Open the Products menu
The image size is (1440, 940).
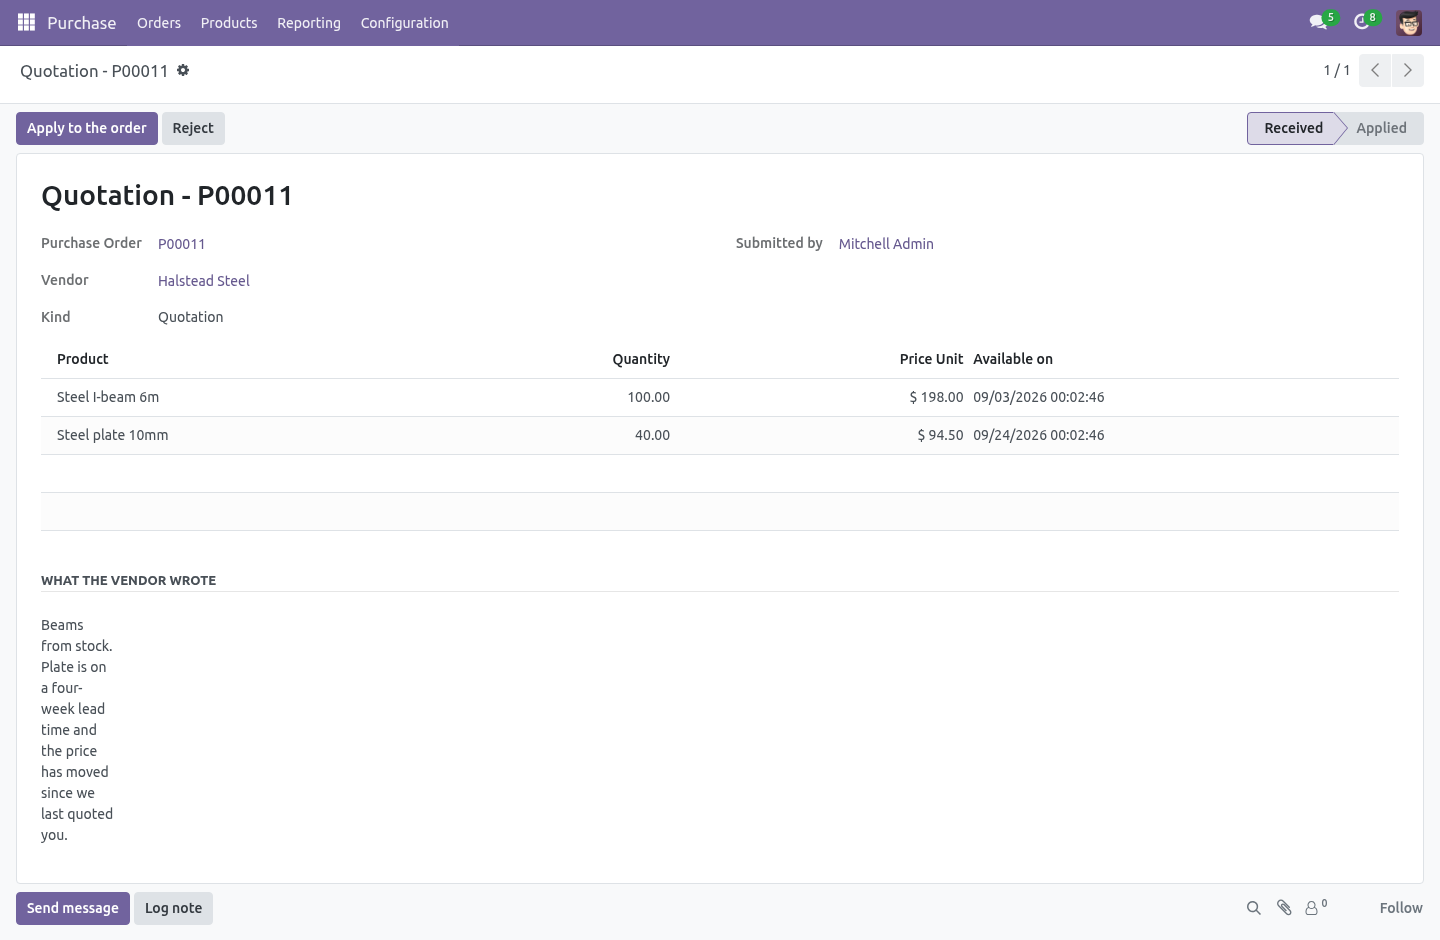[x=229, y=22]
